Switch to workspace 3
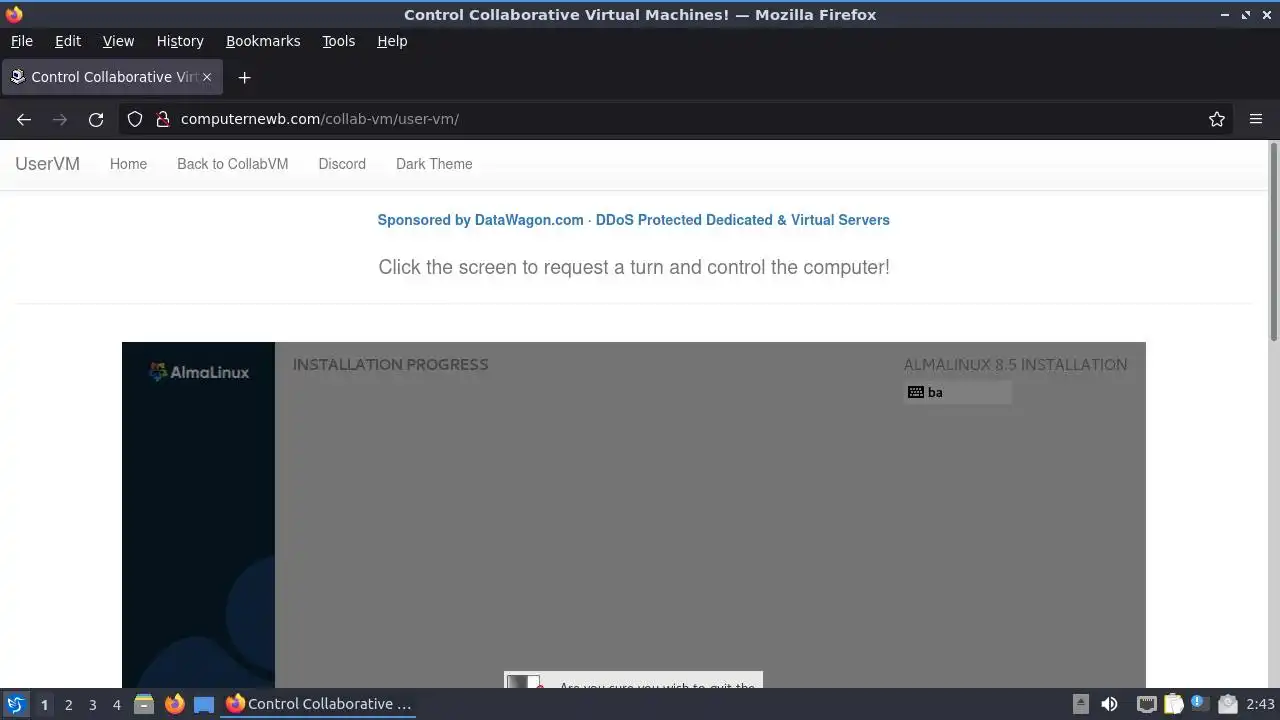This screenshot has height=720, width=1280. tap(92, 704)
